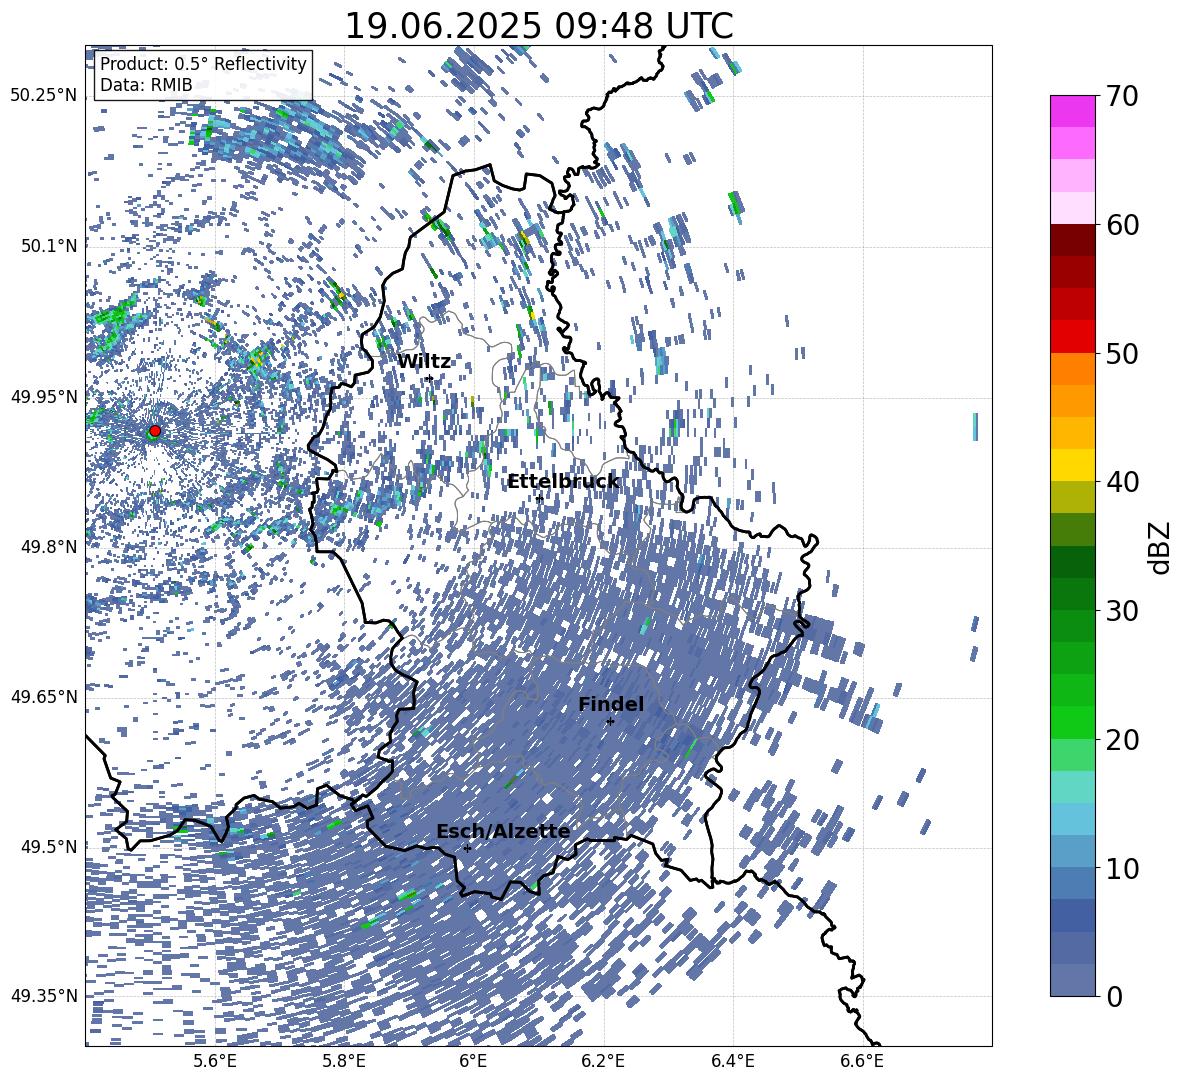Click the Wiltz location cross marker

point(430,378)
